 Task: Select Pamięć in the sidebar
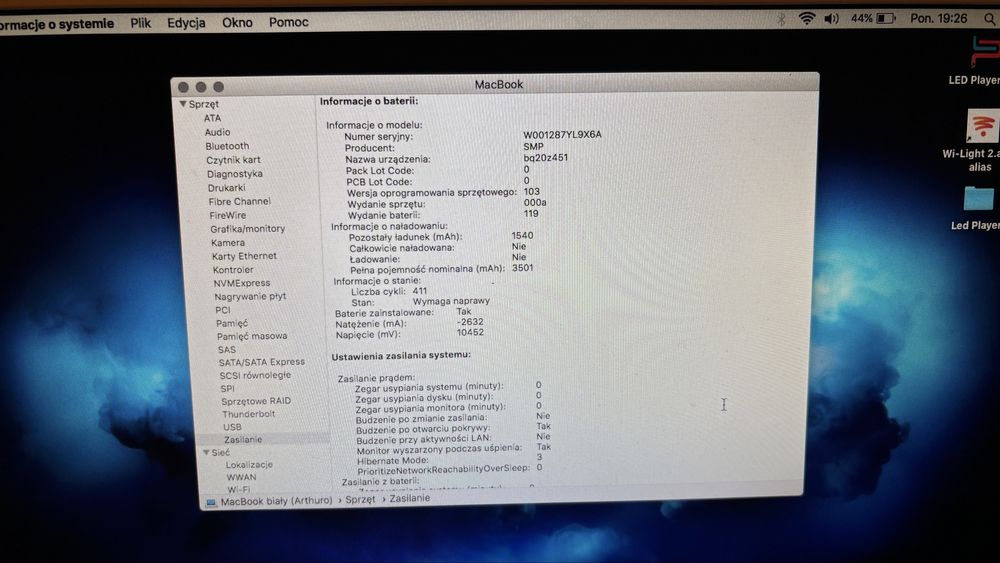point(232,323)
